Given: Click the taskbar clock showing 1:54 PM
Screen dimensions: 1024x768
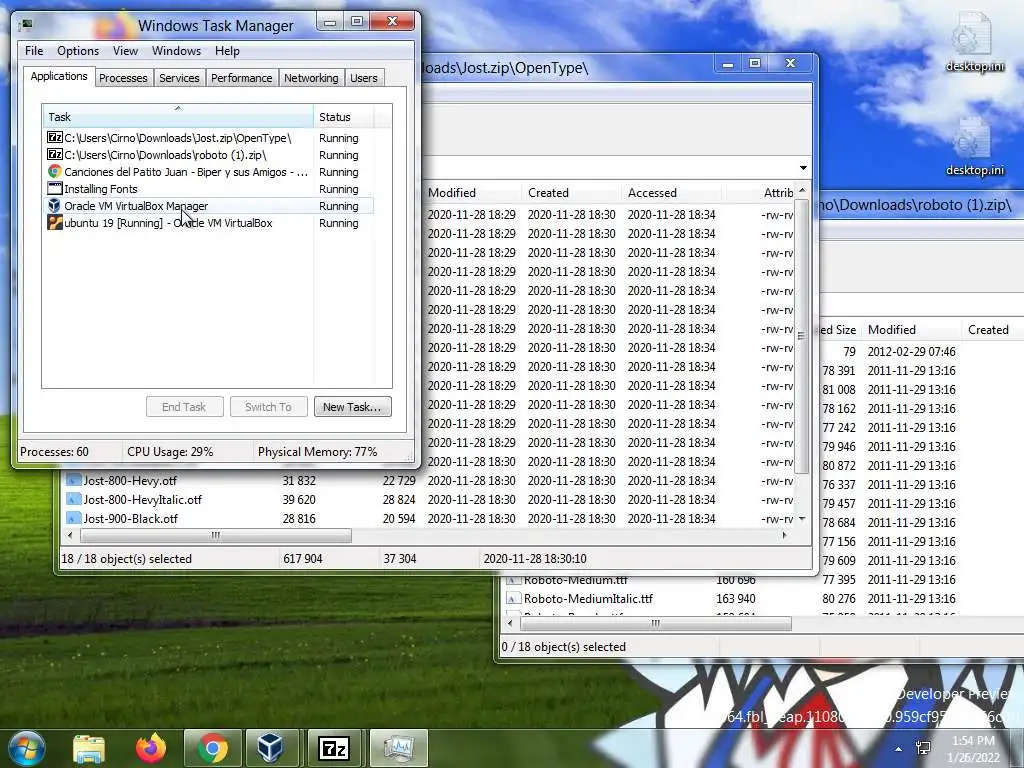Looking at the screenshot, I should 973,749.
